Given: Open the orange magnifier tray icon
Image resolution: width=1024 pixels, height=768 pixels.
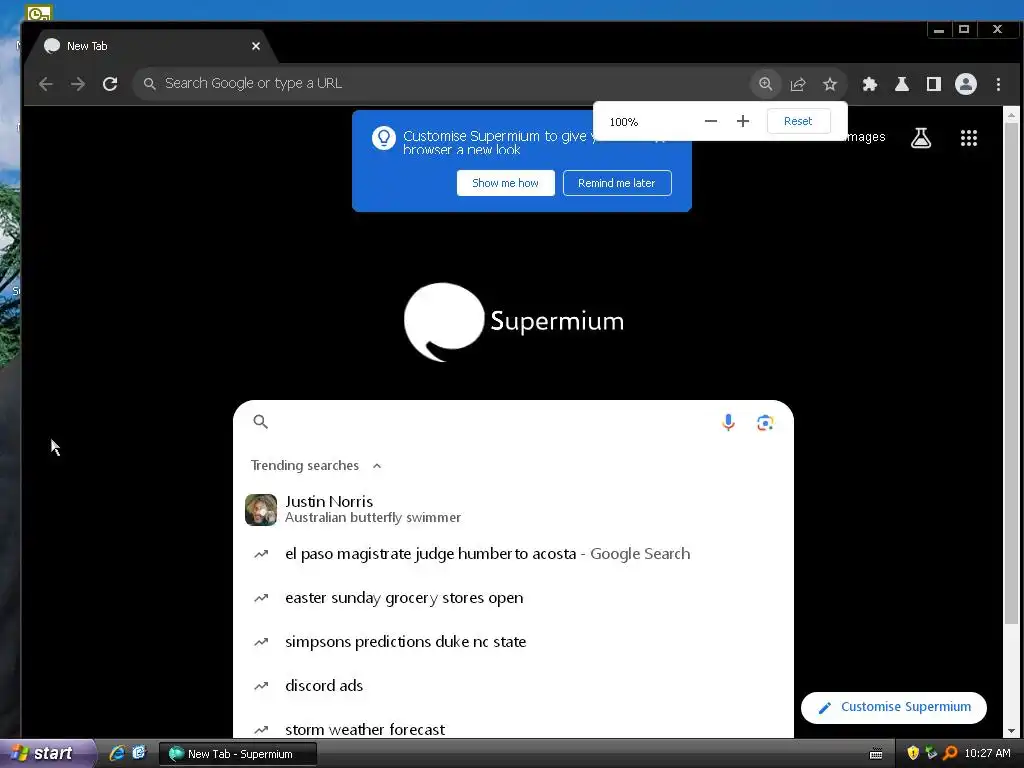Looking at the screenshot, I should (x=950, y=753).
